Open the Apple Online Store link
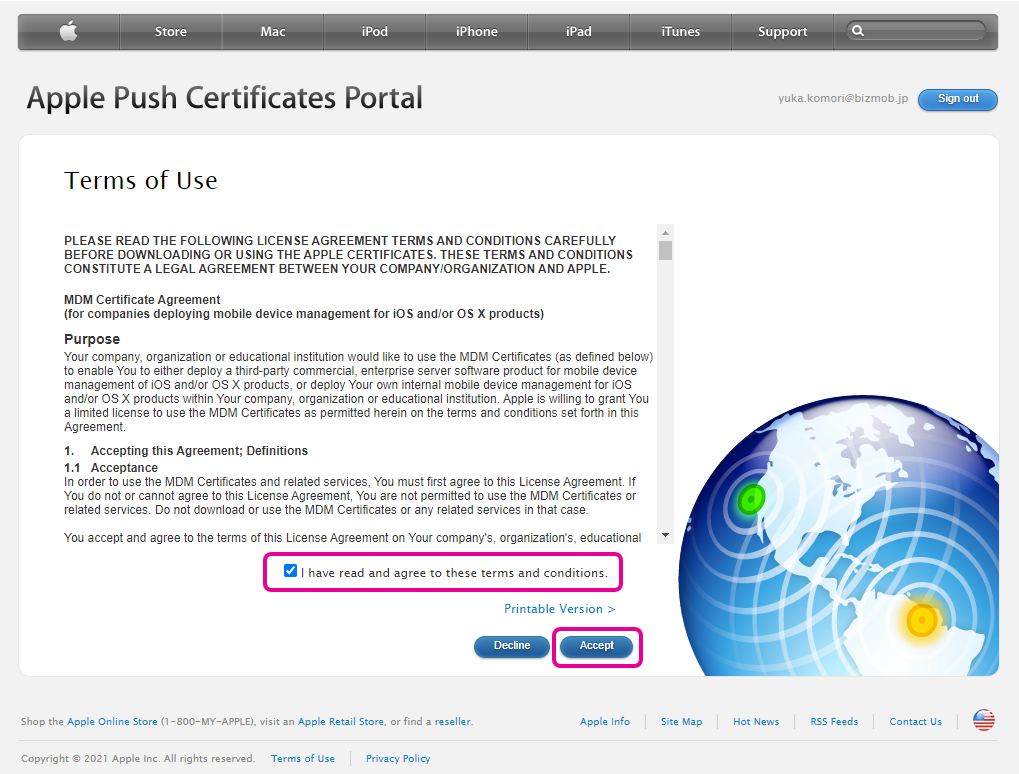Screen dimensions: 1019x774 pyautogui.click(x=112, y=721)
